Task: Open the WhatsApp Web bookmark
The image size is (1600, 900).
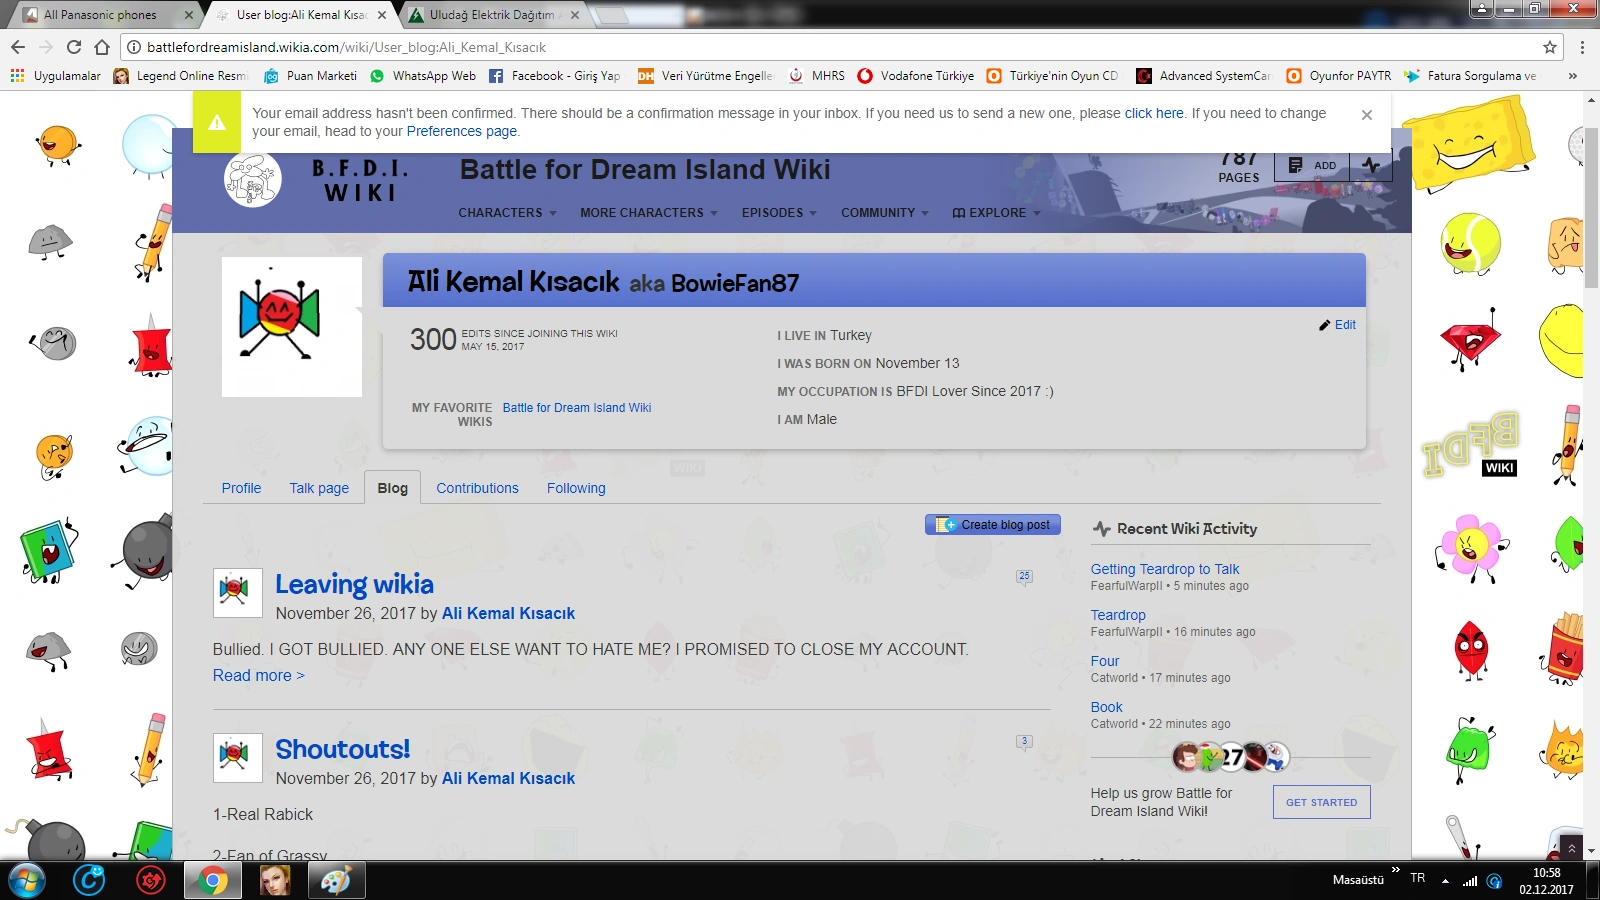Action: pos(423,75)
